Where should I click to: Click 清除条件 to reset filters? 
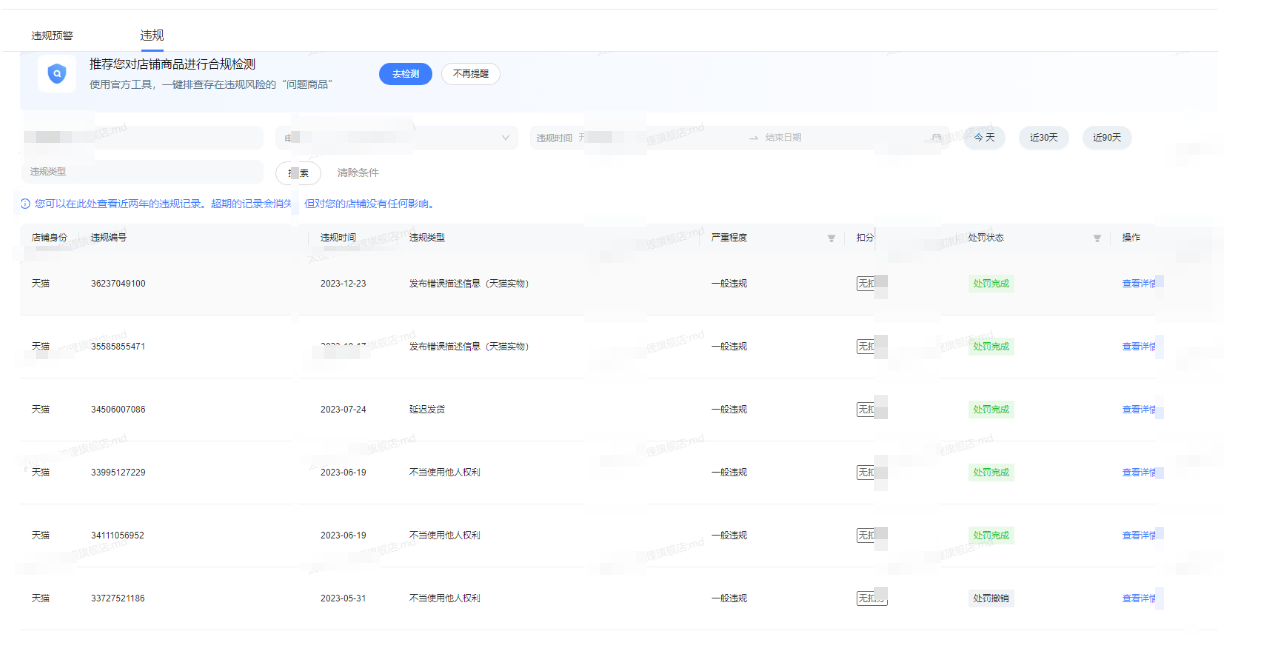[x=357, y=173]
